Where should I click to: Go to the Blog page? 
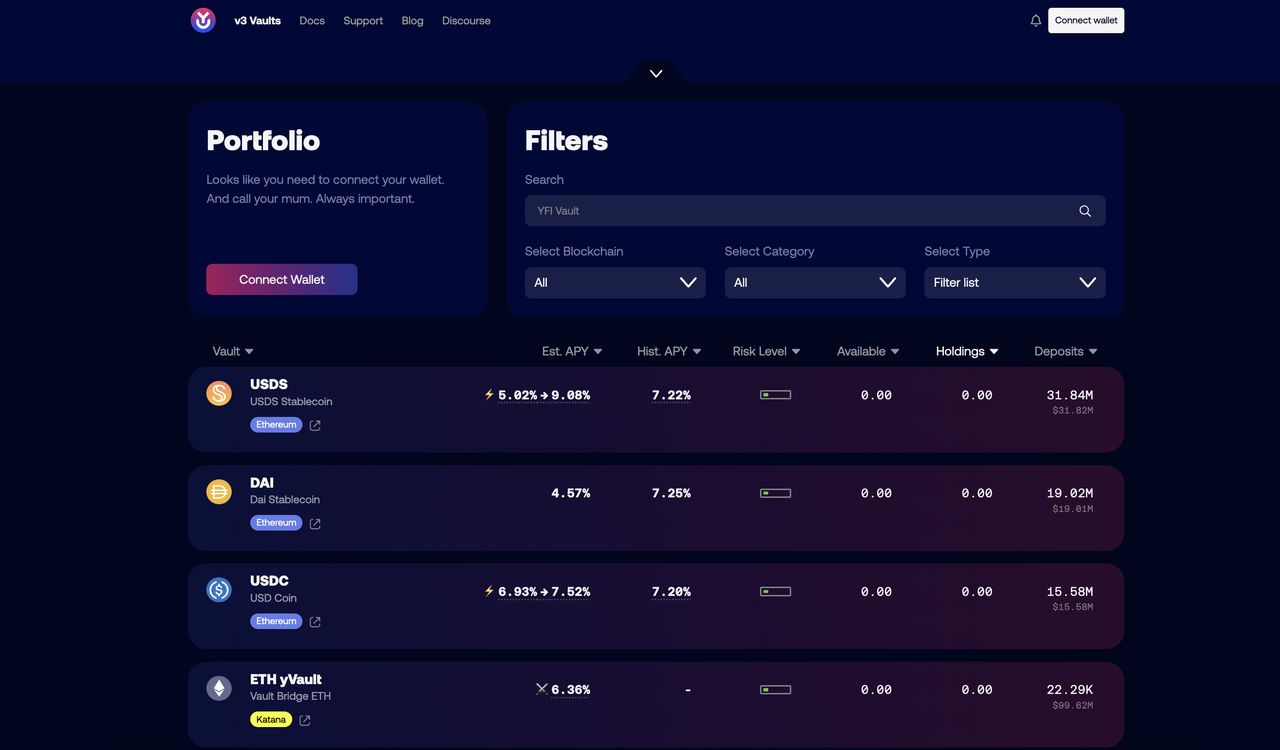pos(412,20)
